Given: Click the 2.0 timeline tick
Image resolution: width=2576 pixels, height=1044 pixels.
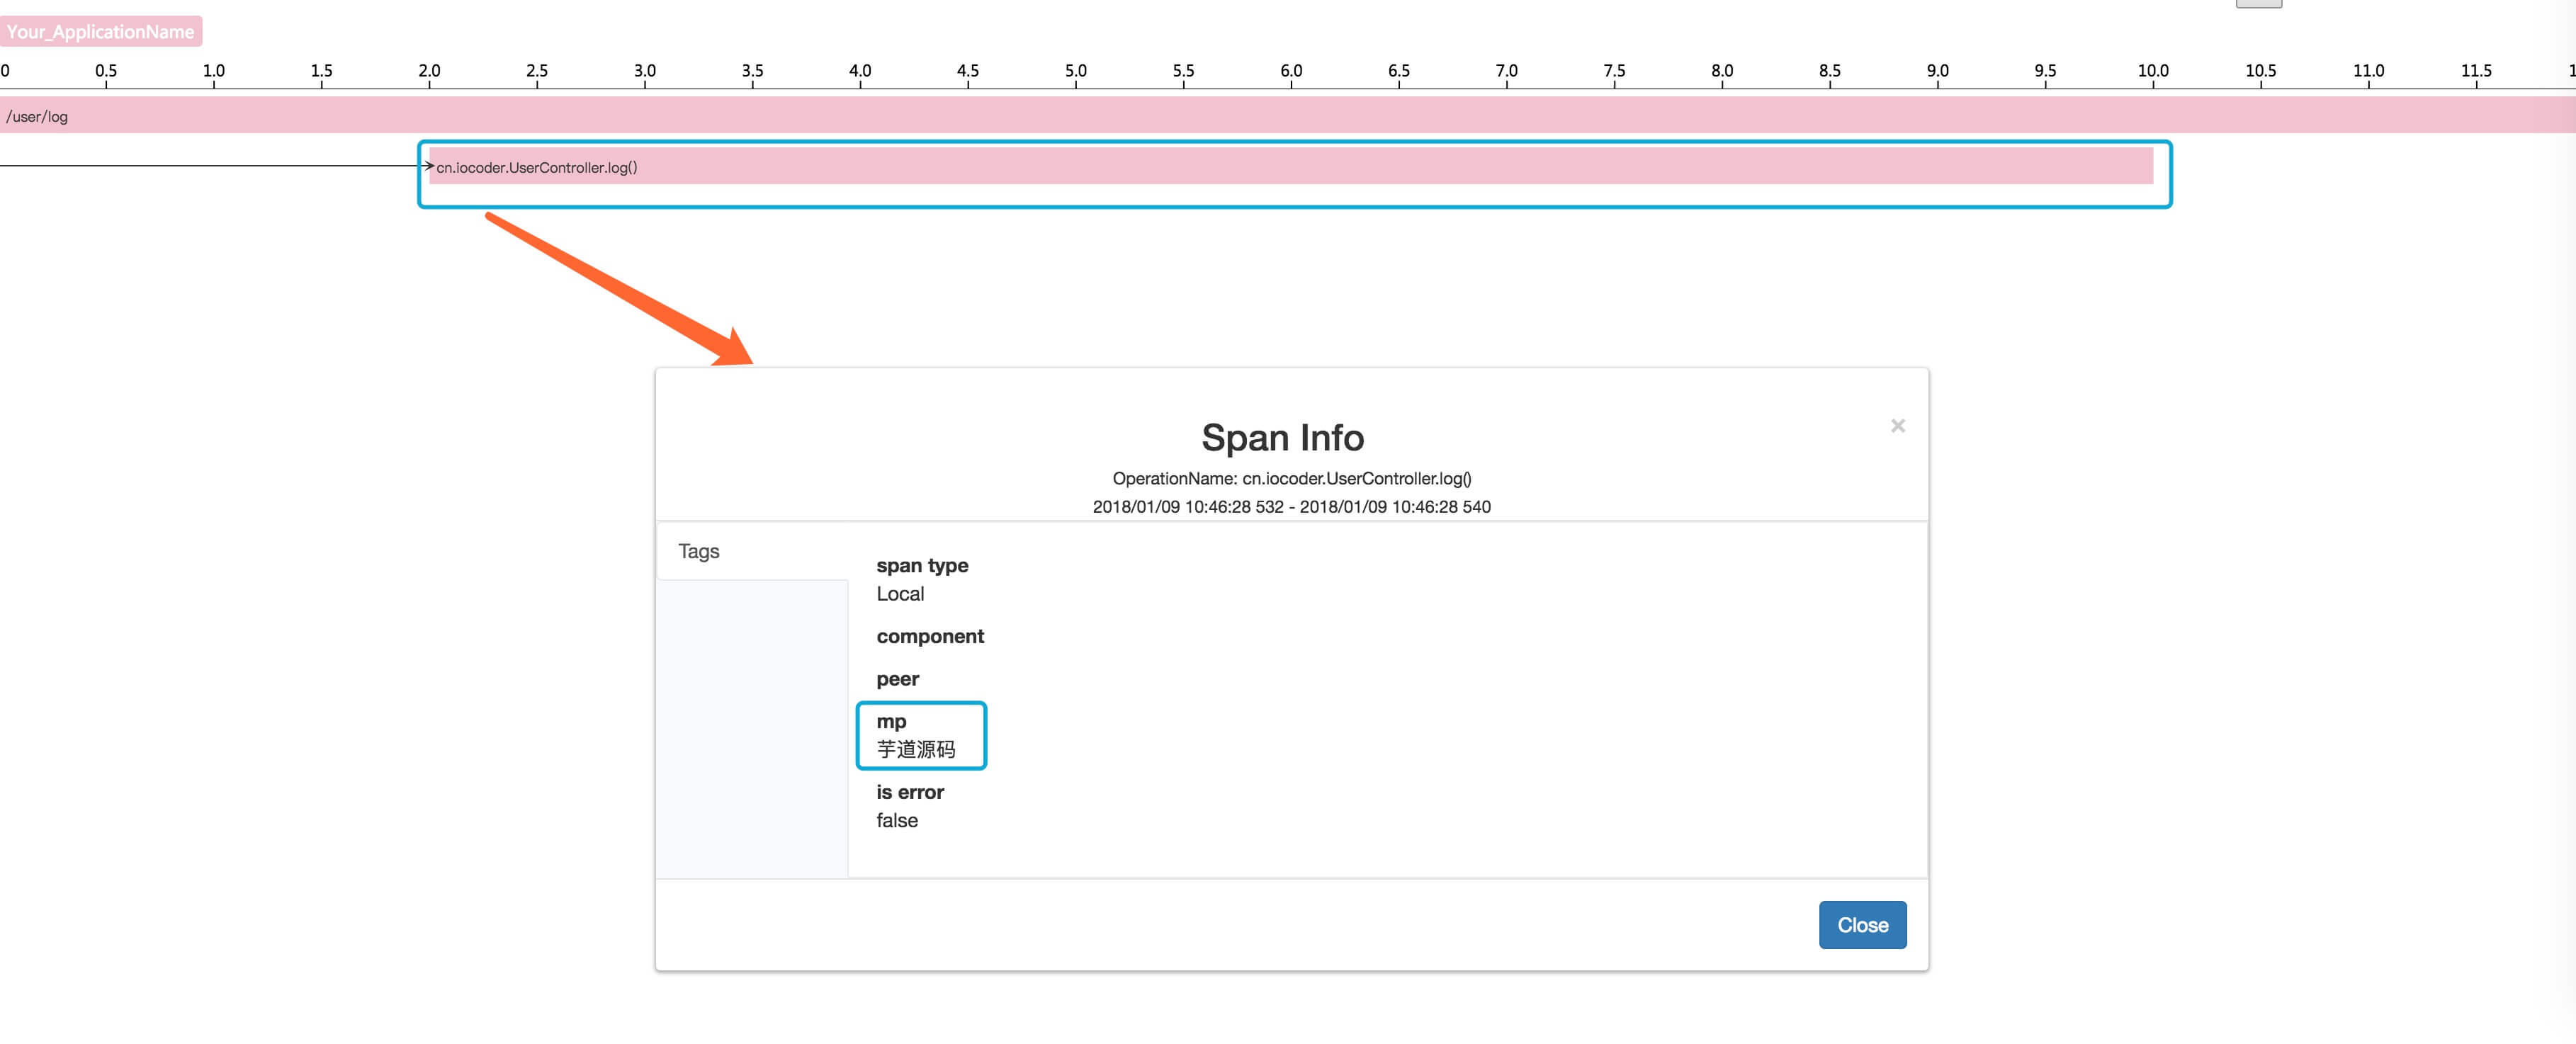Looking at the screenshot, I should pos(429,71).
